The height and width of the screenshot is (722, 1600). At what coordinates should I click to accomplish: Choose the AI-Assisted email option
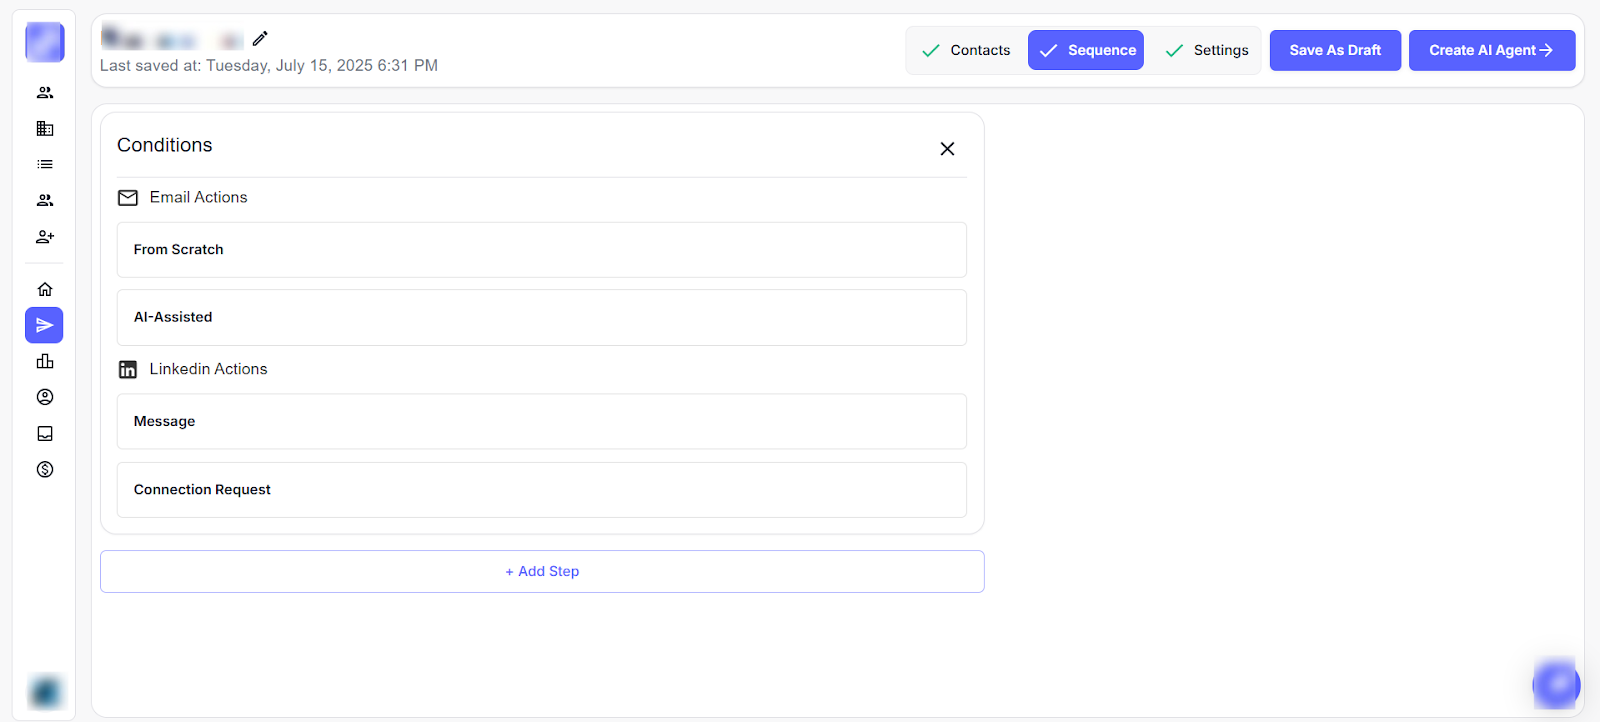[x=542, y=317]
